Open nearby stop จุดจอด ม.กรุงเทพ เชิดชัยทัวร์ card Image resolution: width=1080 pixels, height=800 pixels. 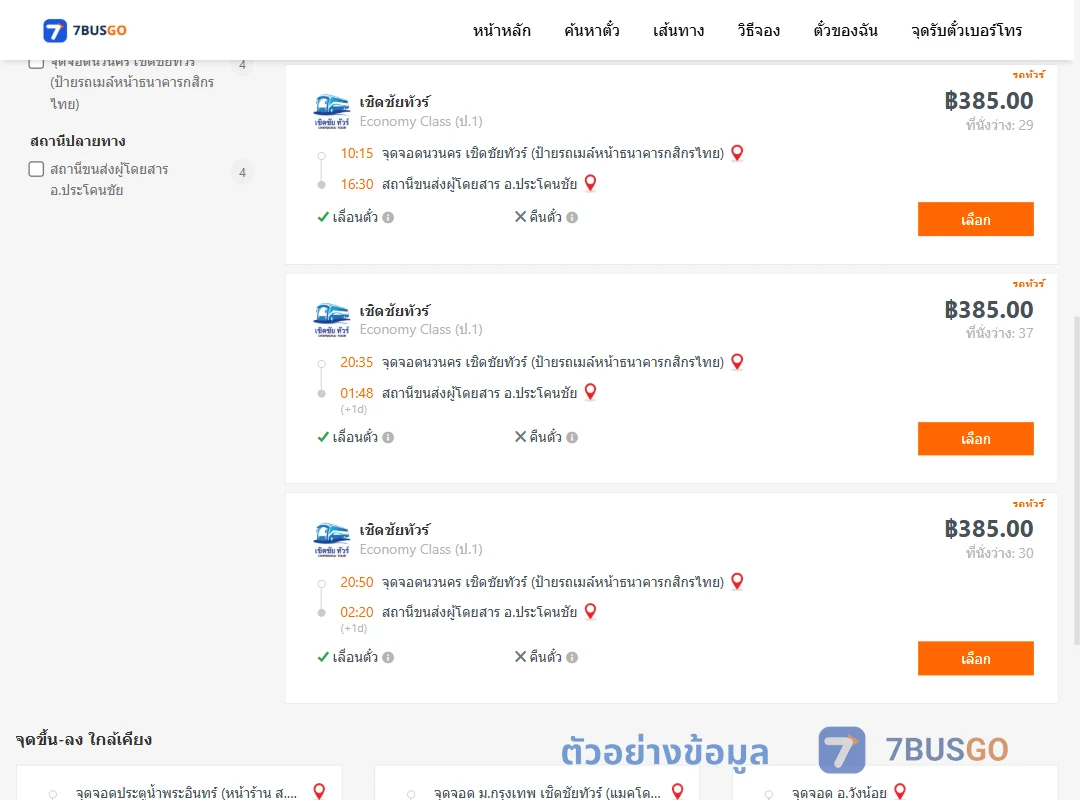(x=537, y=783)
